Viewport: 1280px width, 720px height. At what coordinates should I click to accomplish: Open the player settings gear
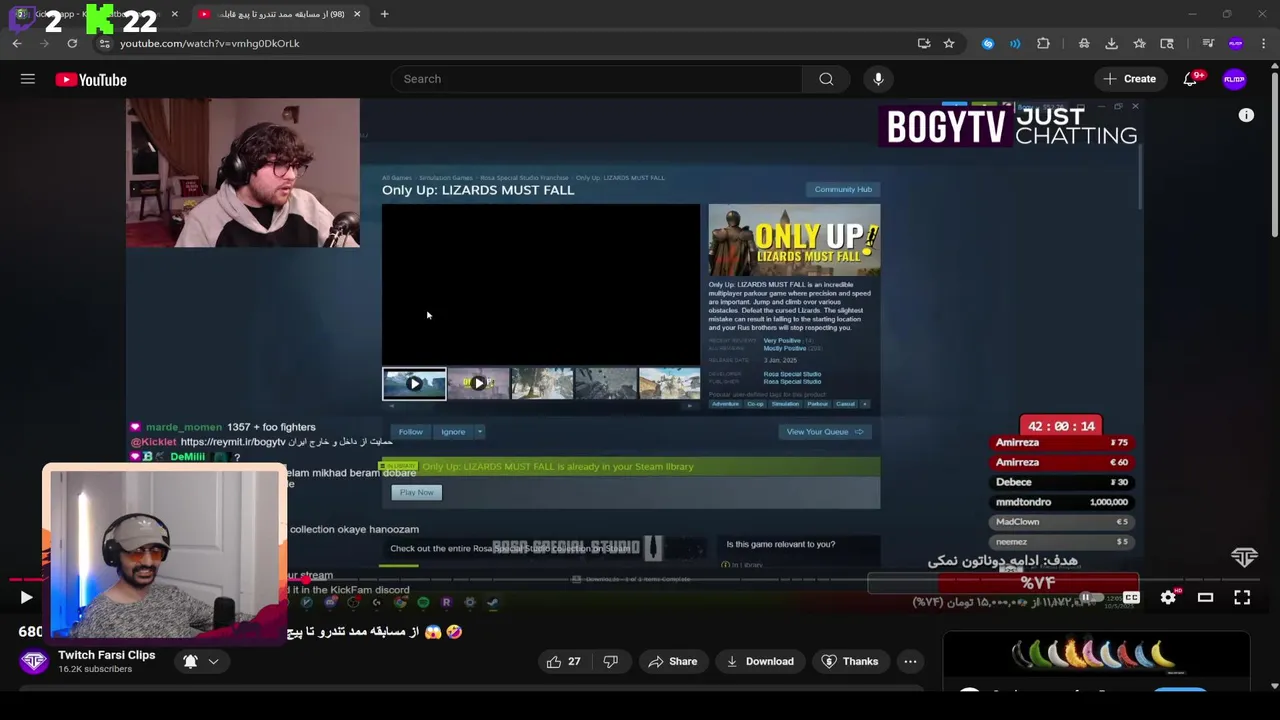coord(1168,597)
